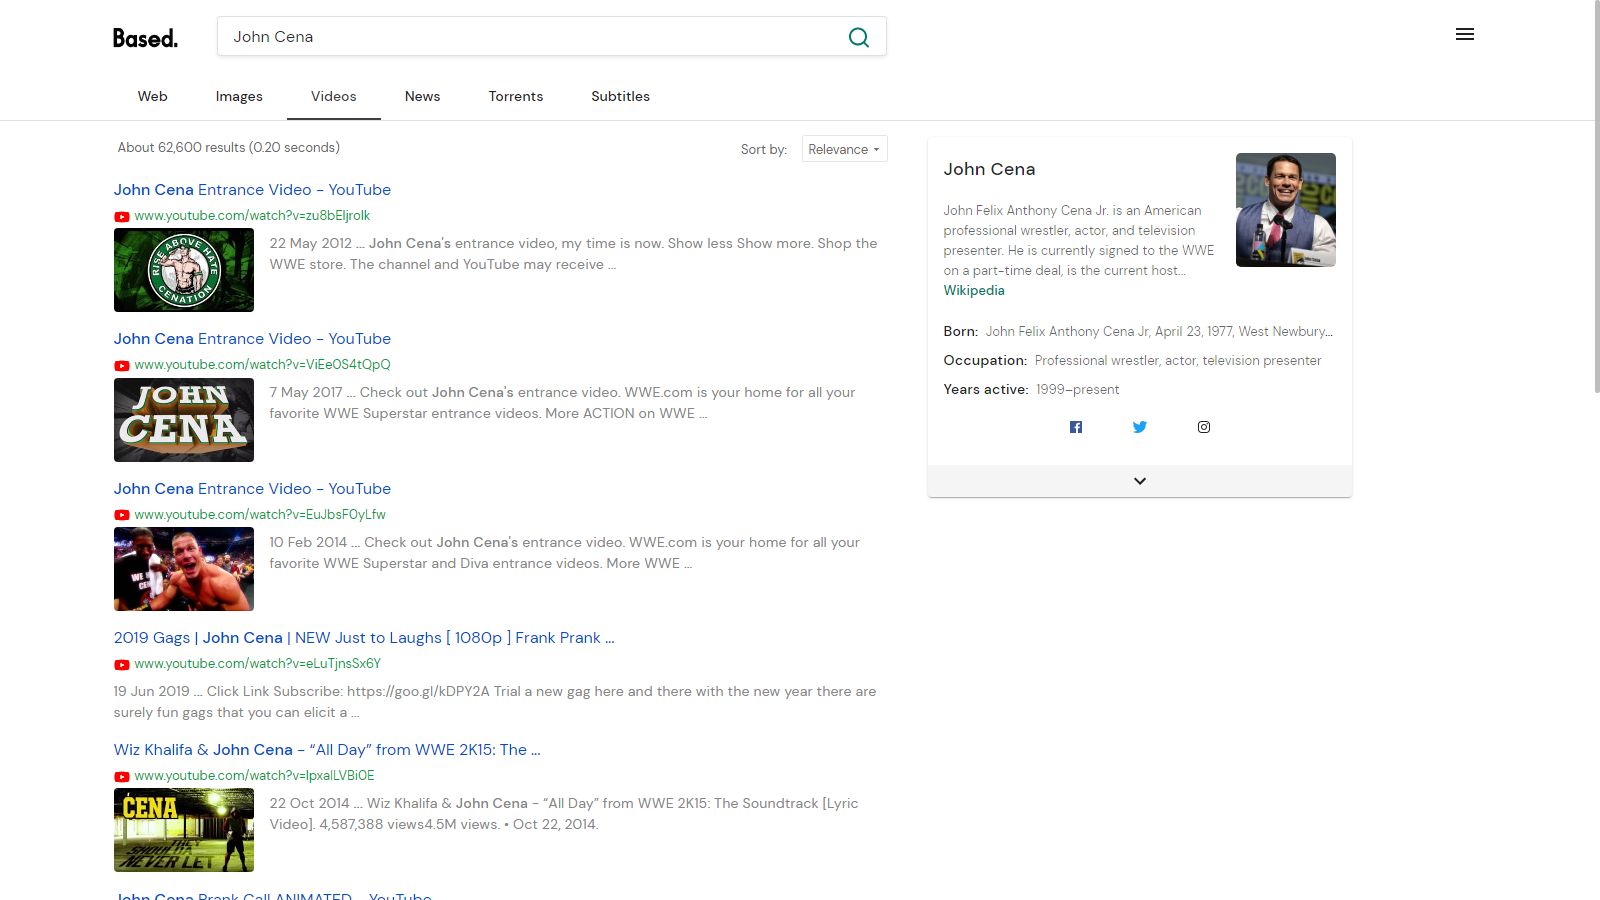The image size is (1600, 900).
Task: Click the Rise Above Hate Cenation thumbnail
Action: 184,270
